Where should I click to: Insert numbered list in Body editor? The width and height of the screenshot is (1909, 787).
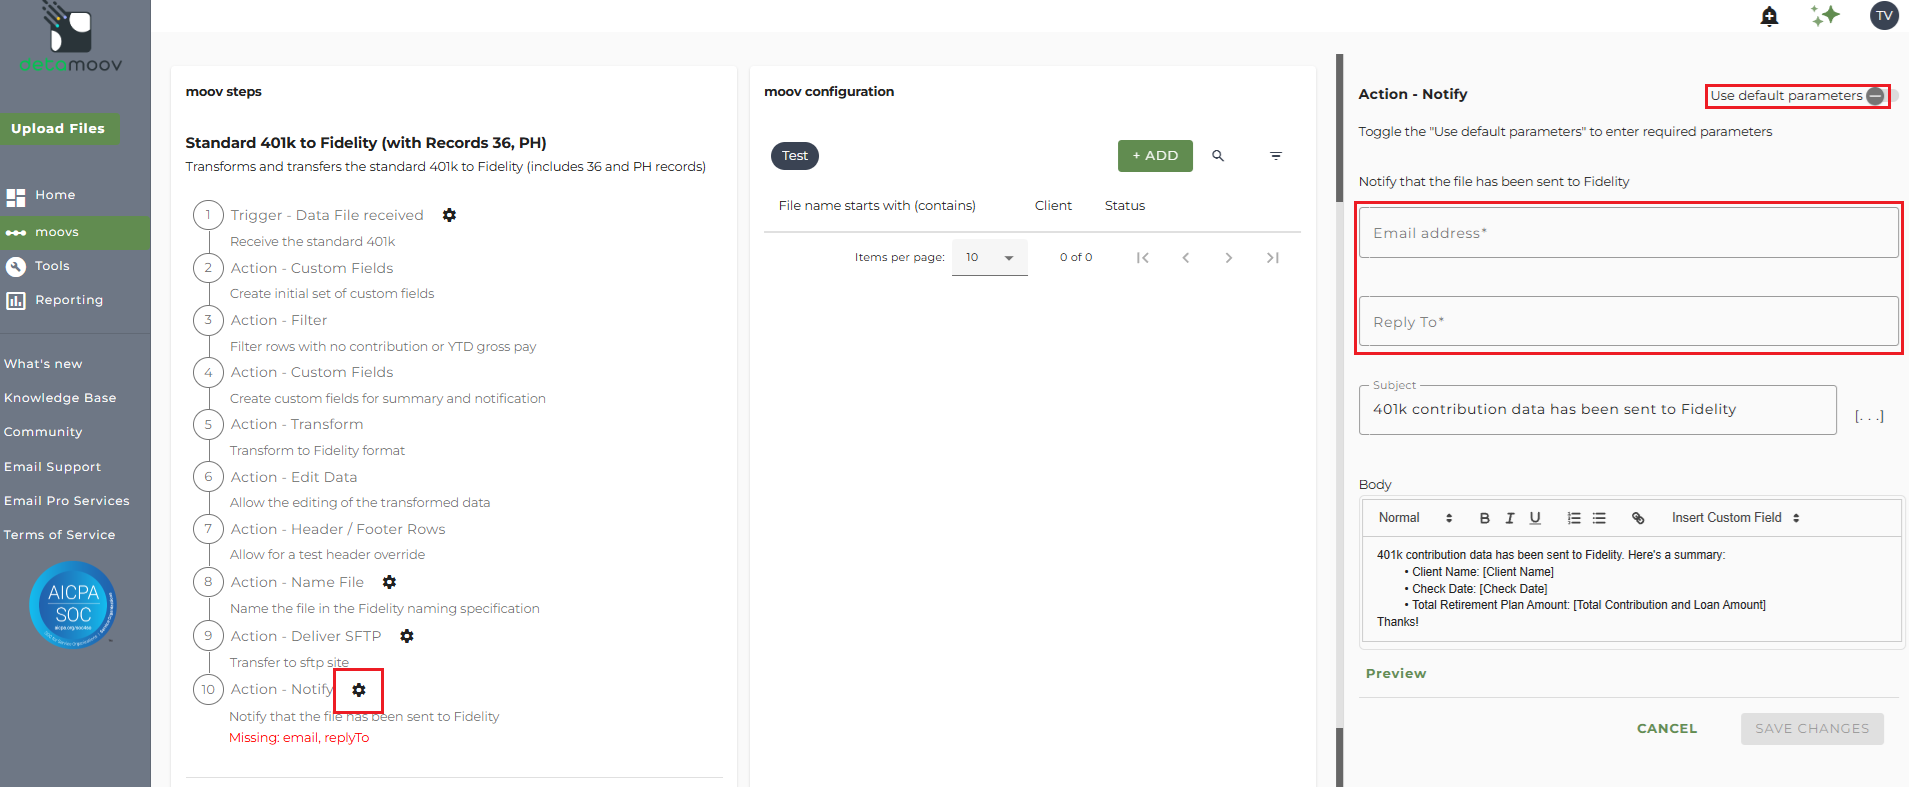coord(1574,518)
